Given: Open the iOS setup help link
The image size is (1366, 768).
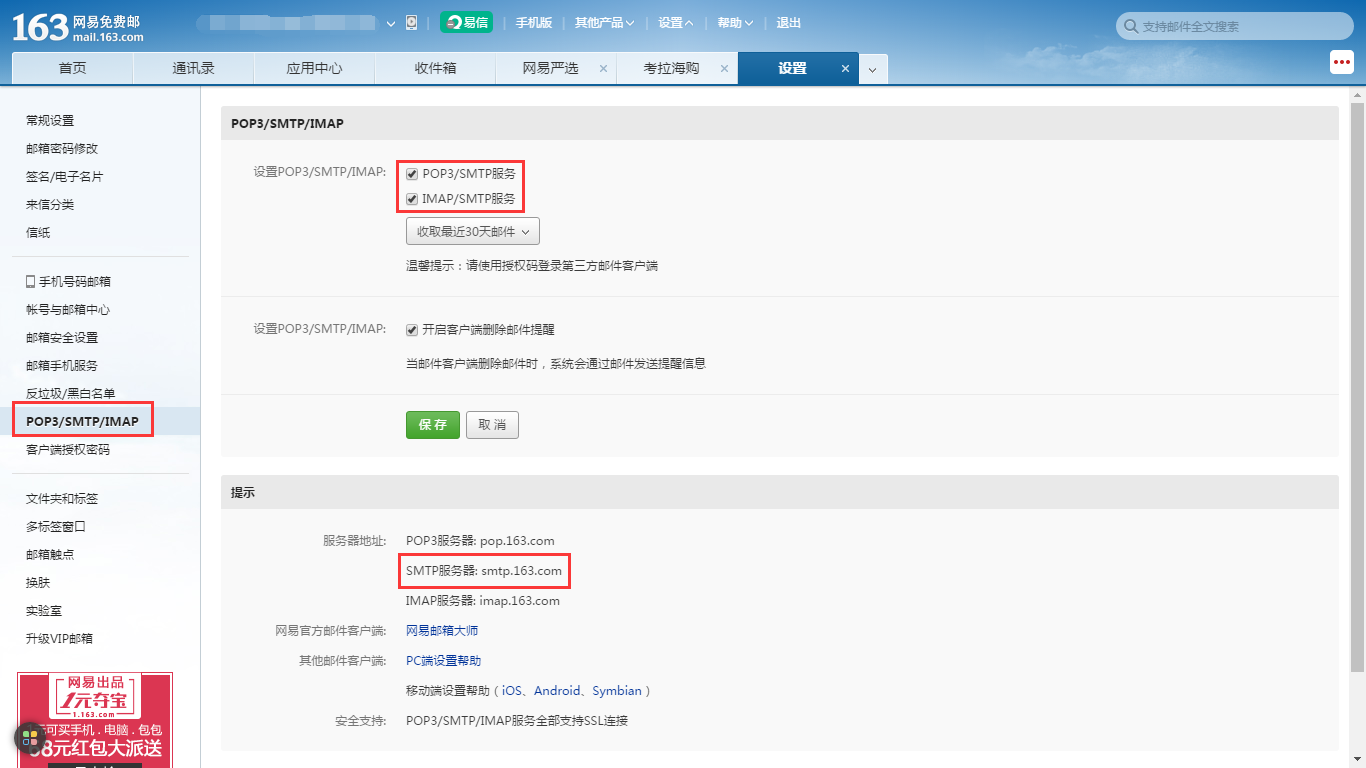Looking at the screenshot, I should pyautogui.click(x=512, y=691).
